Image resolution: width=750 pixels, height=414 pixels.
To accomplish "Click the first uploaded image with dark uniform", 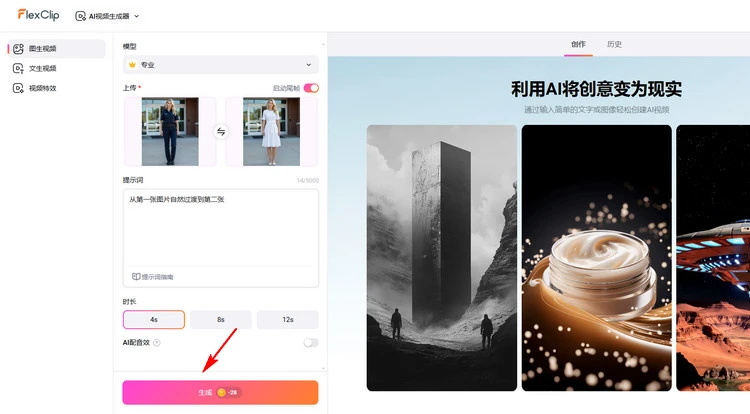I will 170,131.
